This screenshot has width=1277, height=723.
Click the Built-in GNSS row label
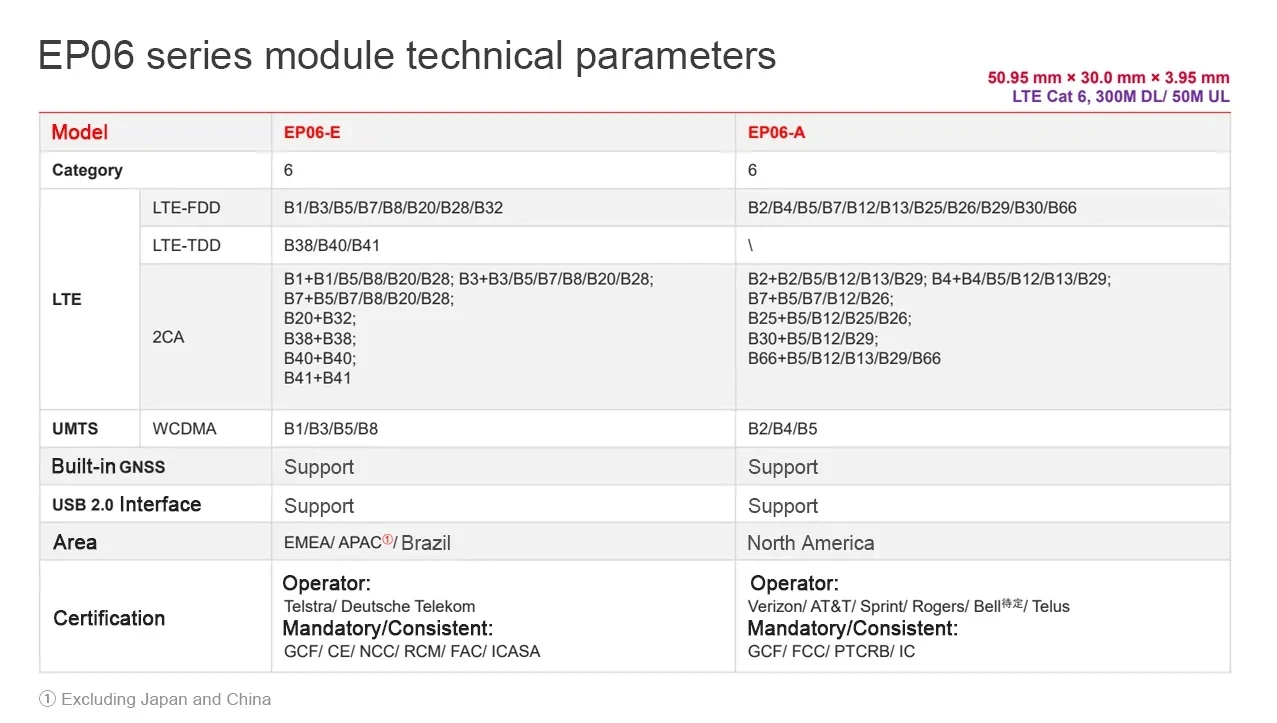pos(108,467)
